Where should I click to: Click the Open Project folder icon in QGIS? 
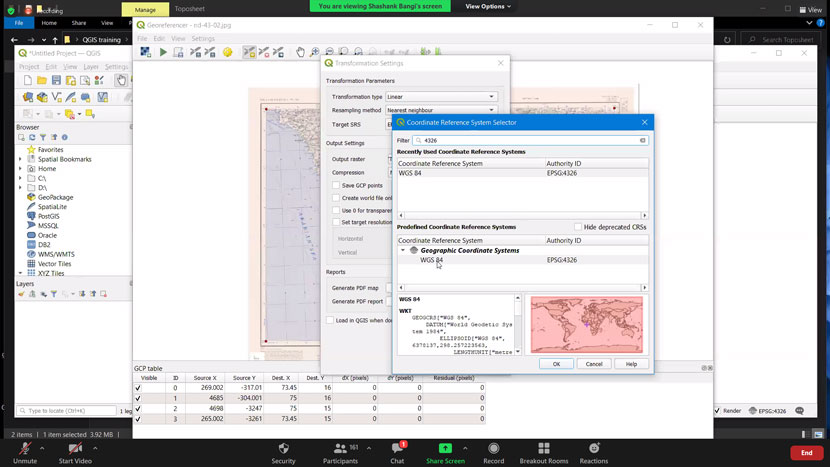click(x=42, y=80)
